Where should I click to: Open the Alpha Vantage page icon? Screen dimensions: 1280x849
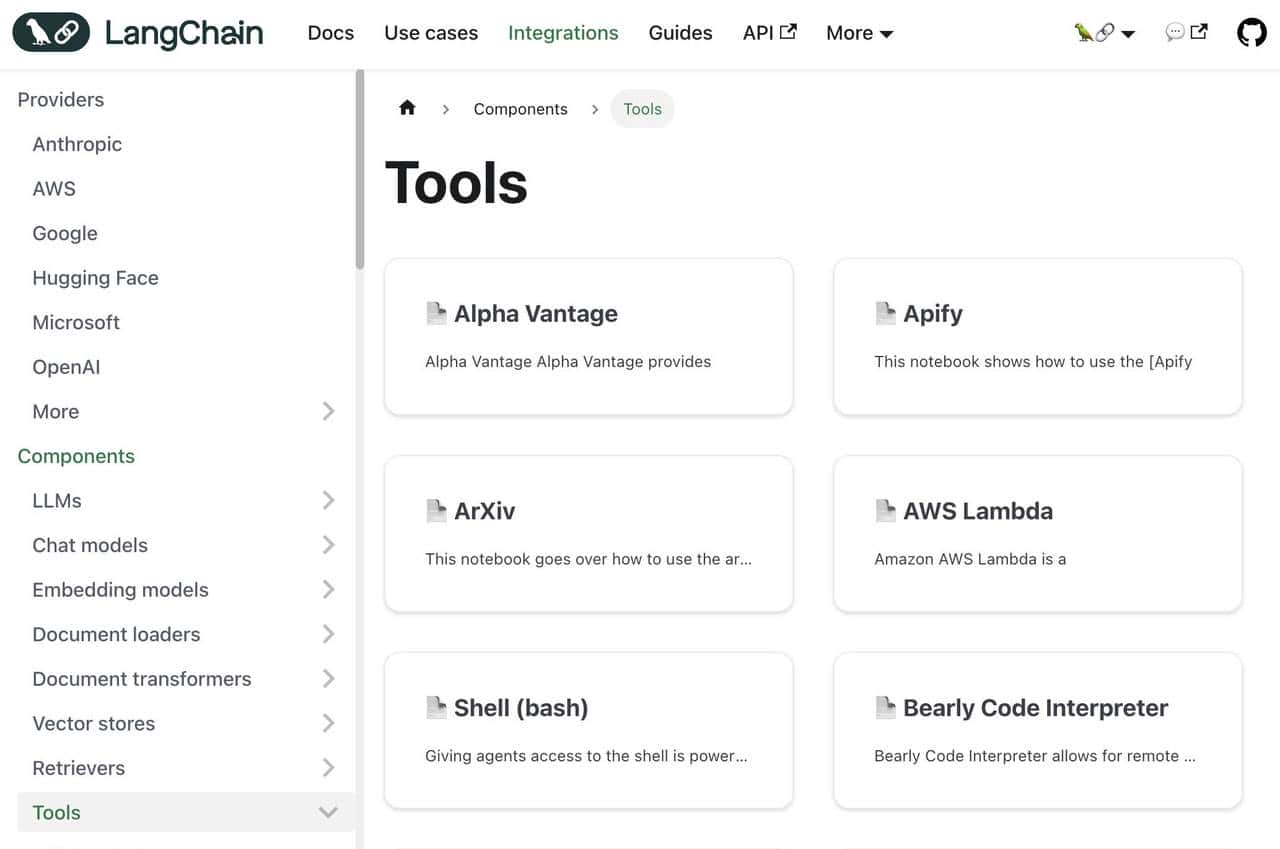[436, 312]
